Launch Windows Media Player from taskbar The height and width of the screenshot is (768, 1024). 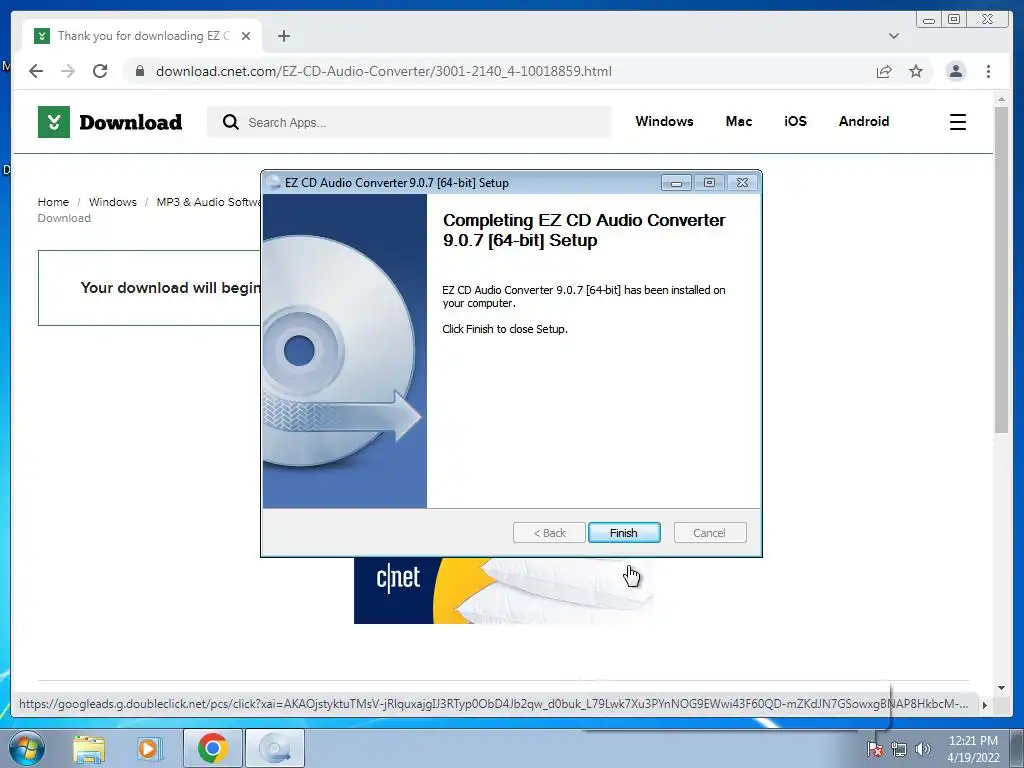click(148, 748)
